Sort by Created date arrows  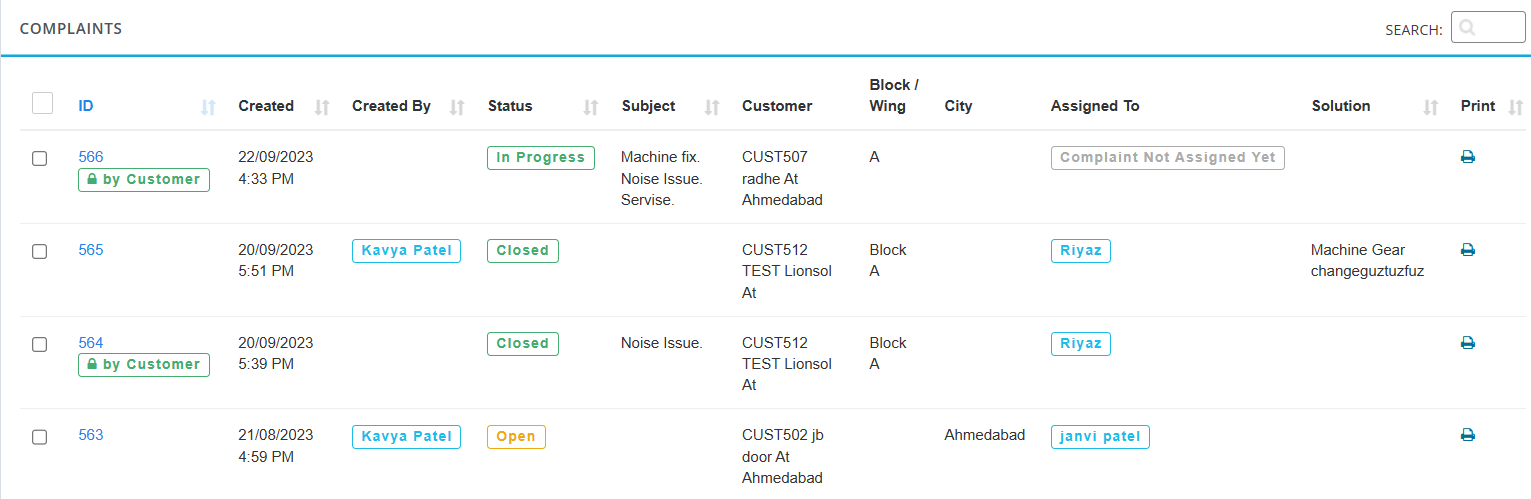pos(322,107)
